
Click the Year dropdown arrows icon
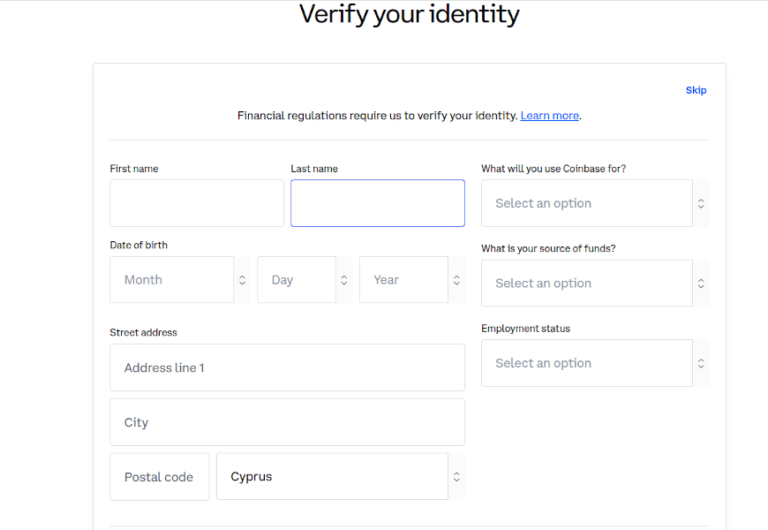click(456, 280)
